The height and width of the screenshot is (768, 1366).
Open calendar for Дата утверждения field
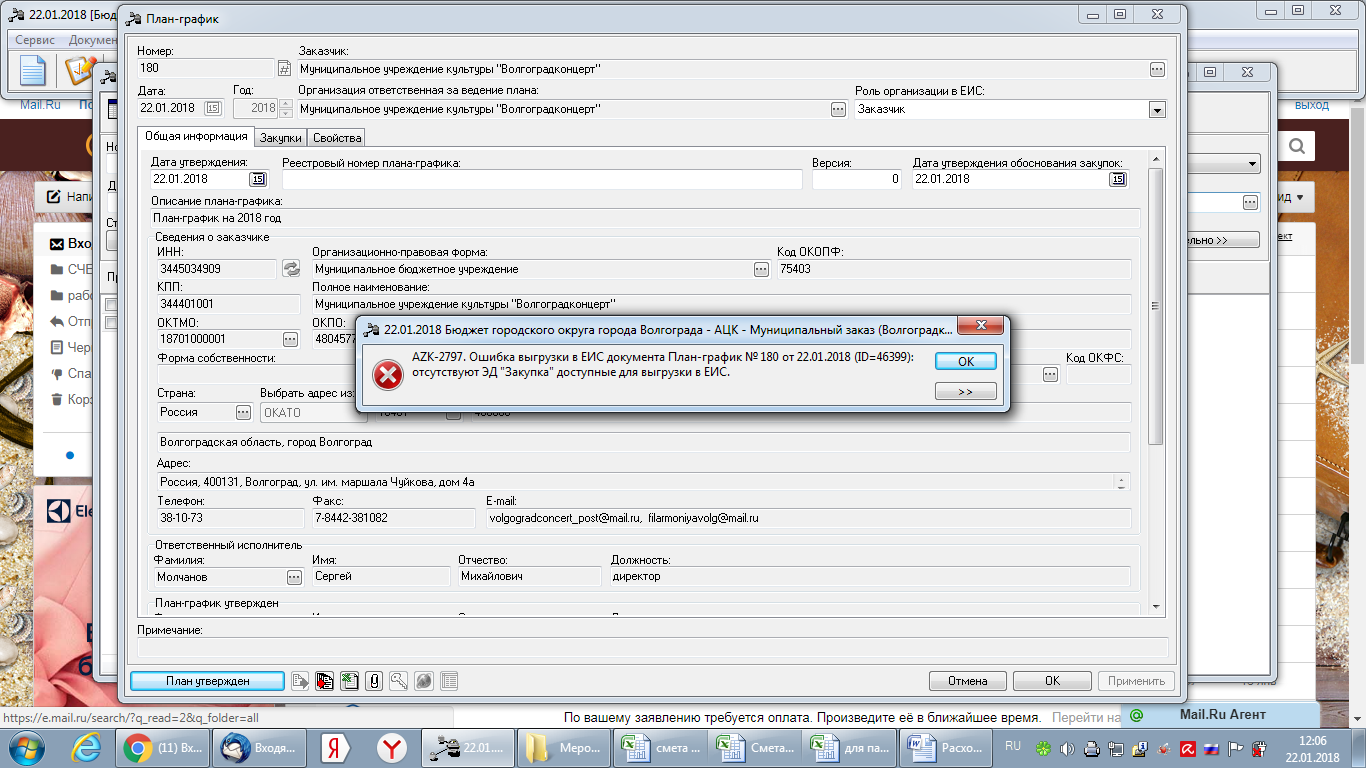pos(258,179)
